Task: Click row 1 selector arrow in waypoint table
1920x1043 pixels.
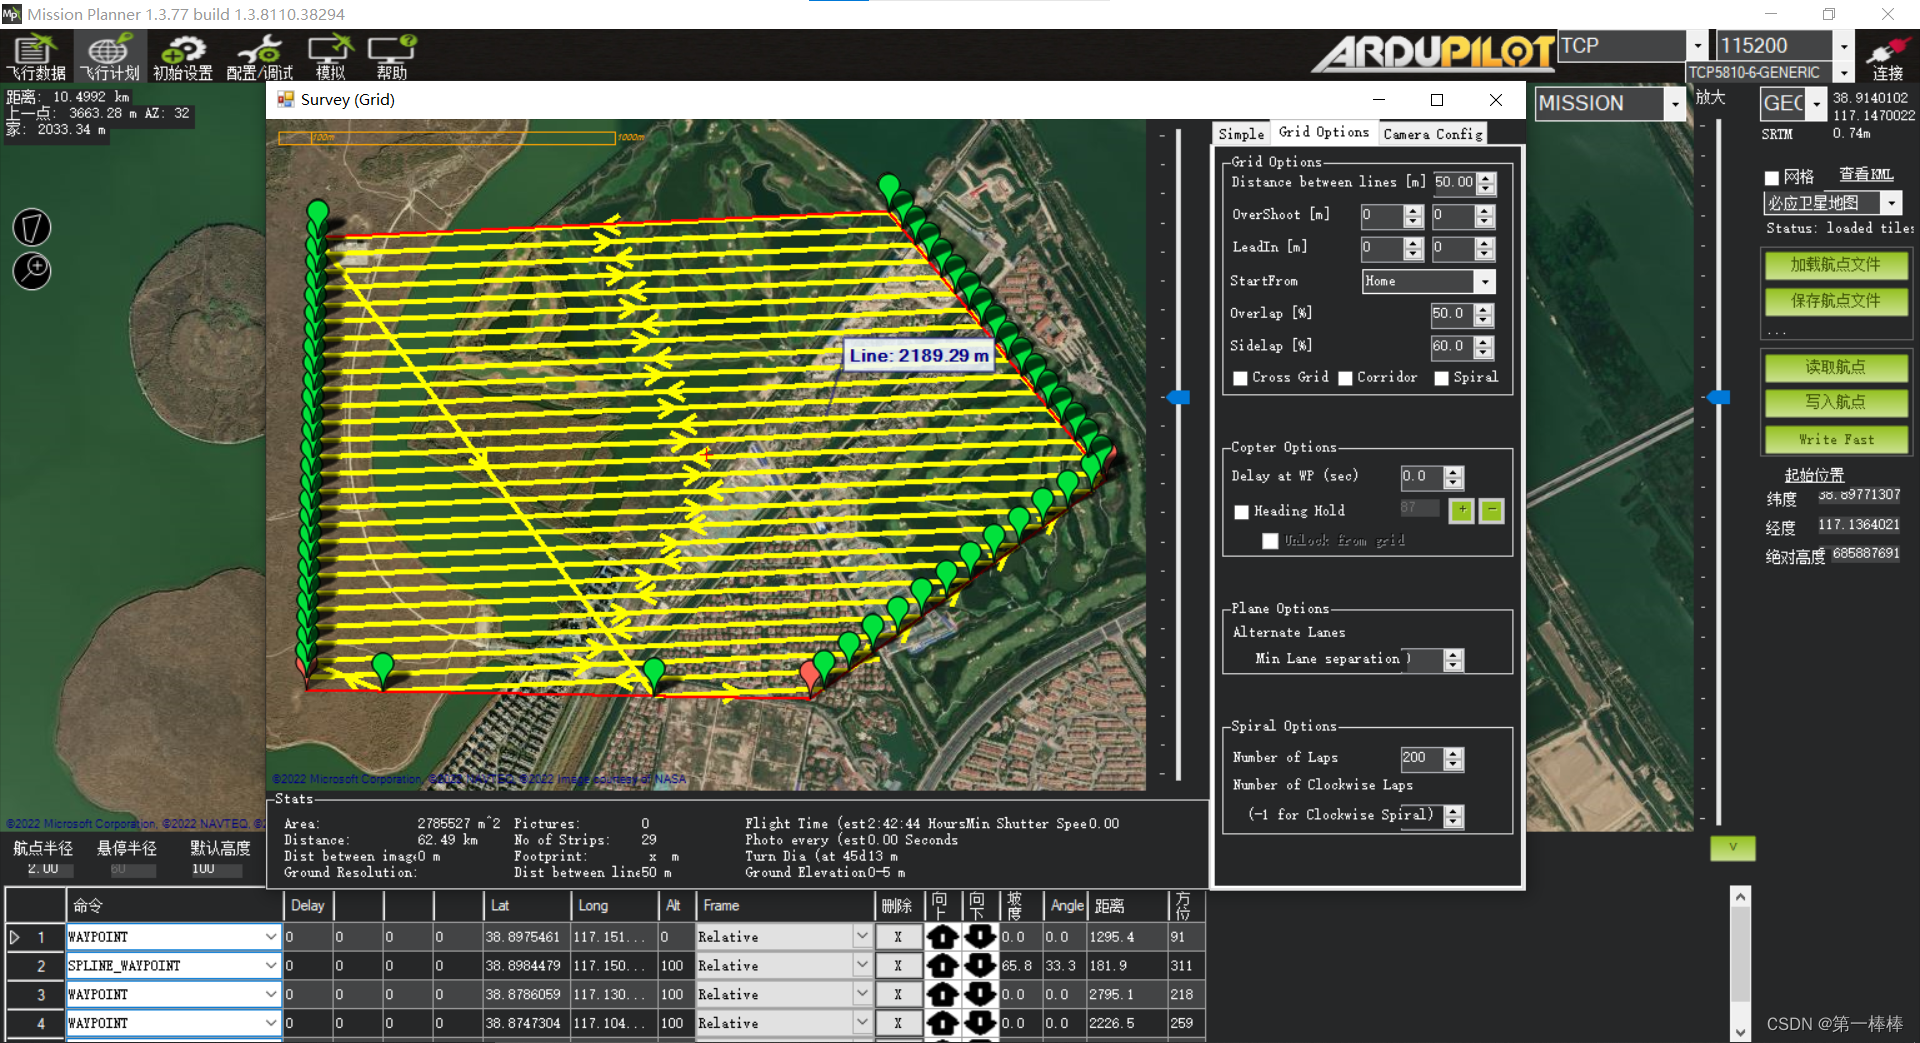Action: (x=15, y=937)
